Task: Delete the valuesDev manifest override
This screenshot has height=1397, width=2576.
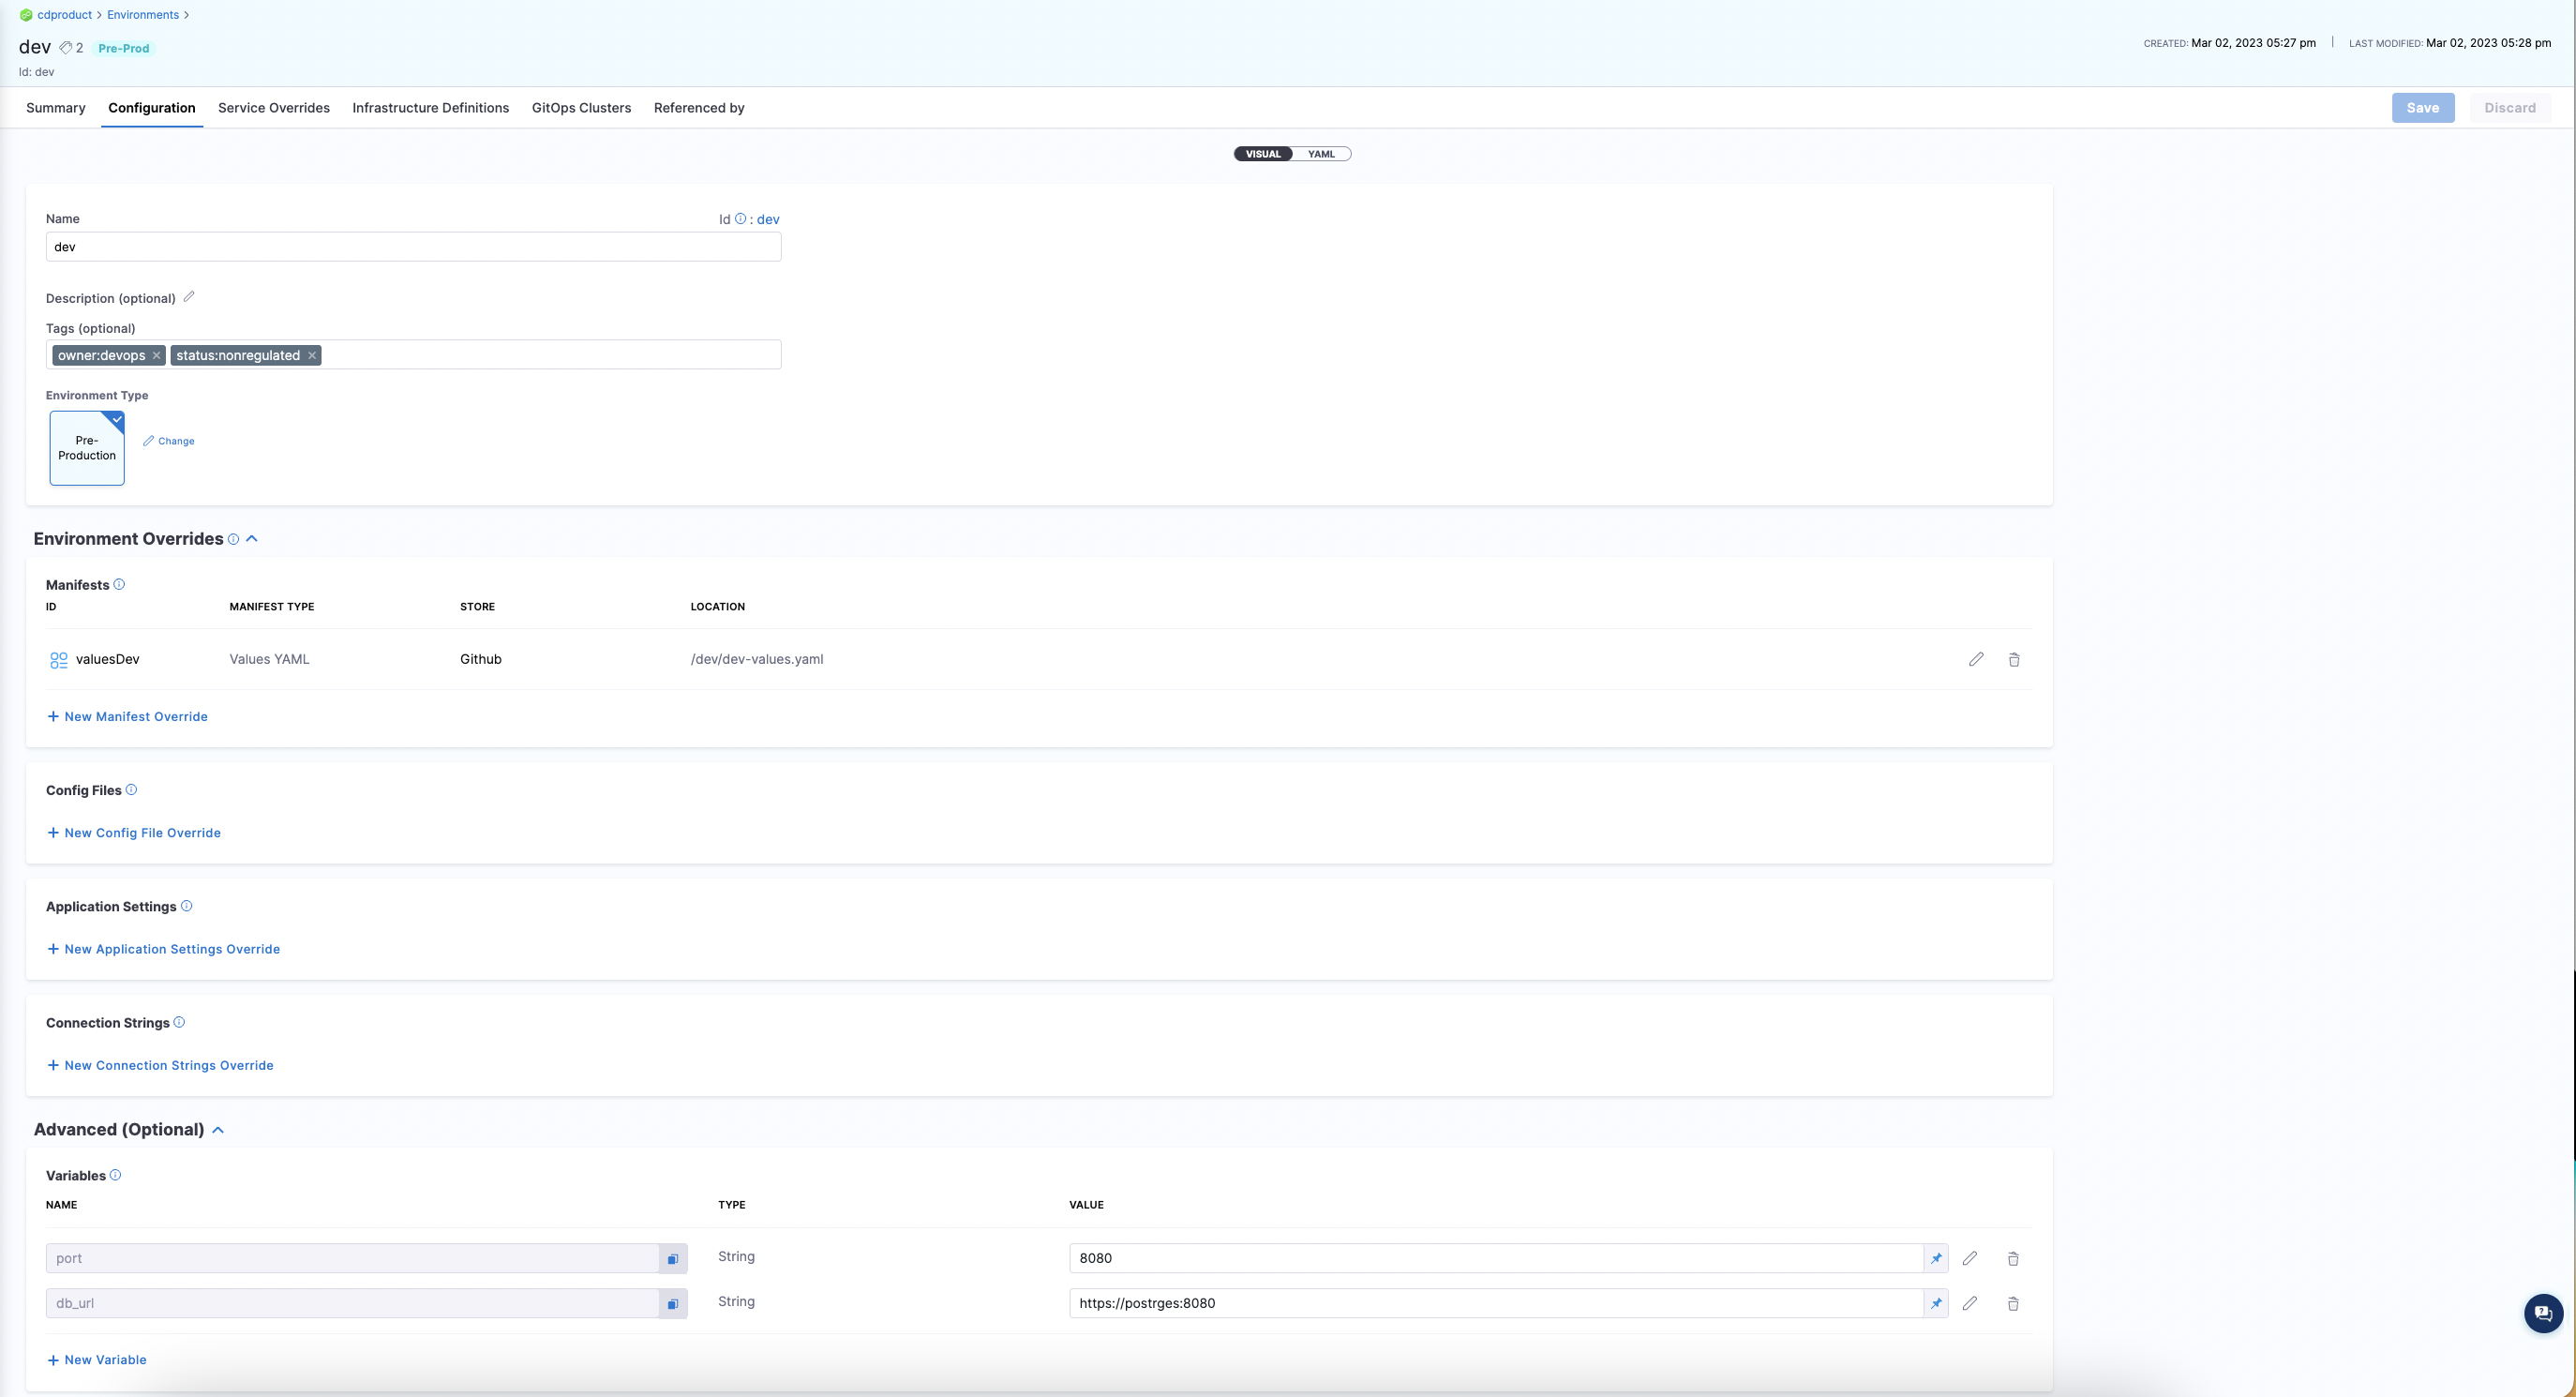Action: [2014, 659]
